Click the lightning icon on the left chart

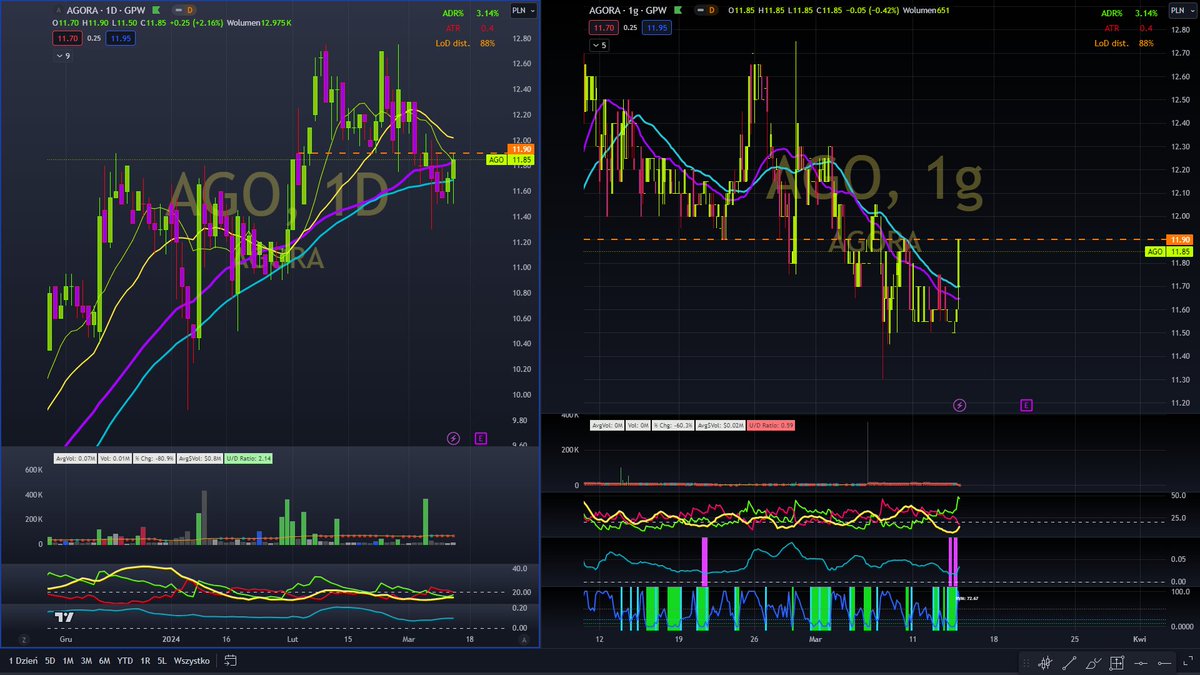(453, 438)
